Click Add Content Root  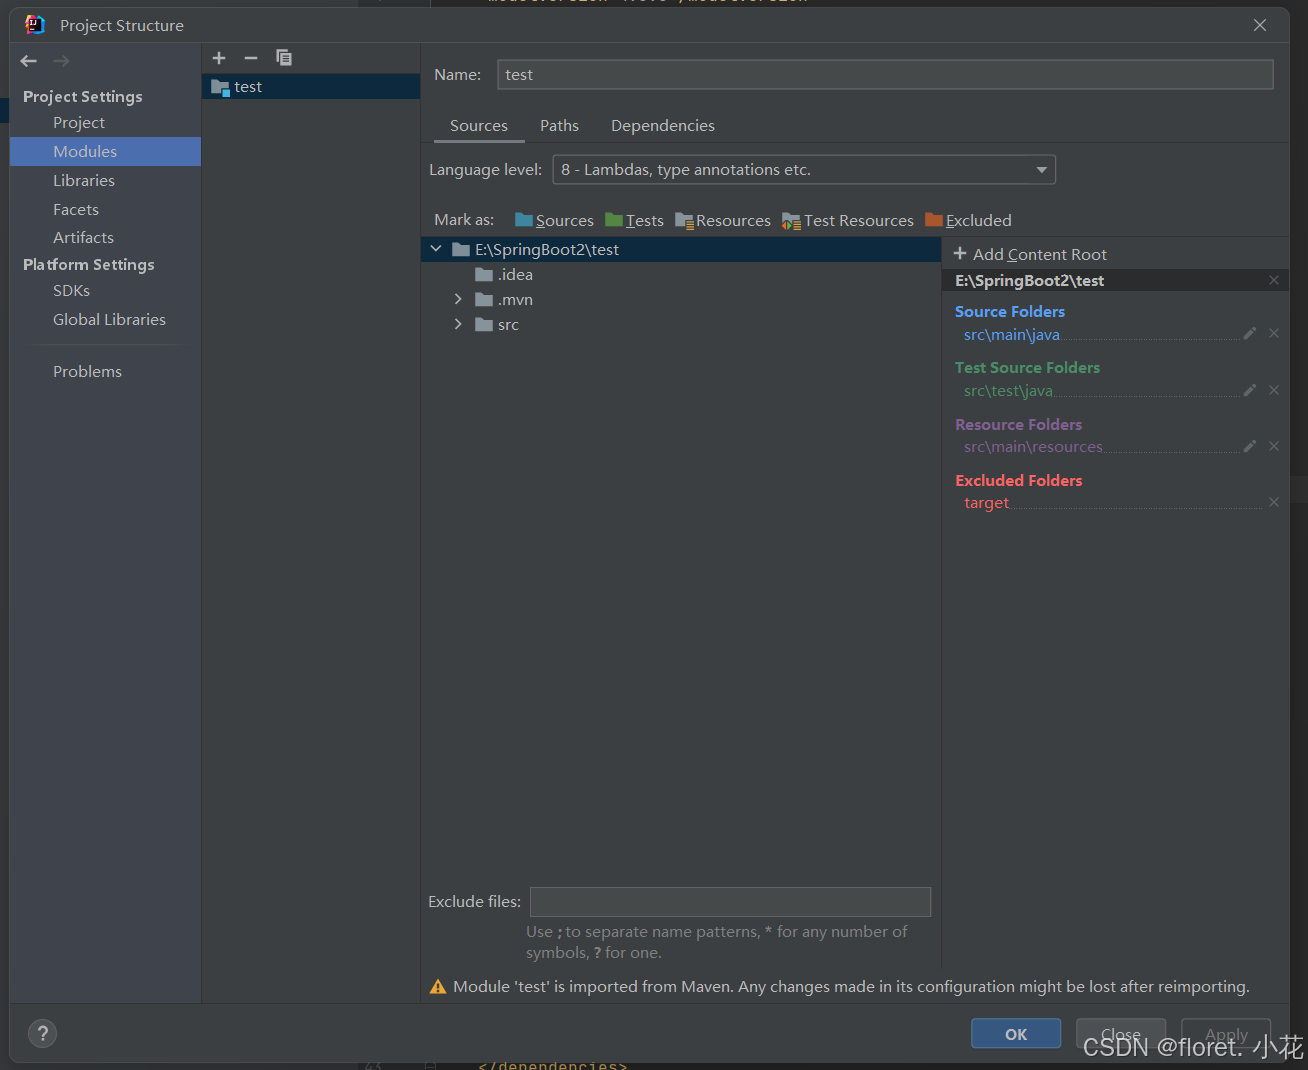pos(1030,254)
